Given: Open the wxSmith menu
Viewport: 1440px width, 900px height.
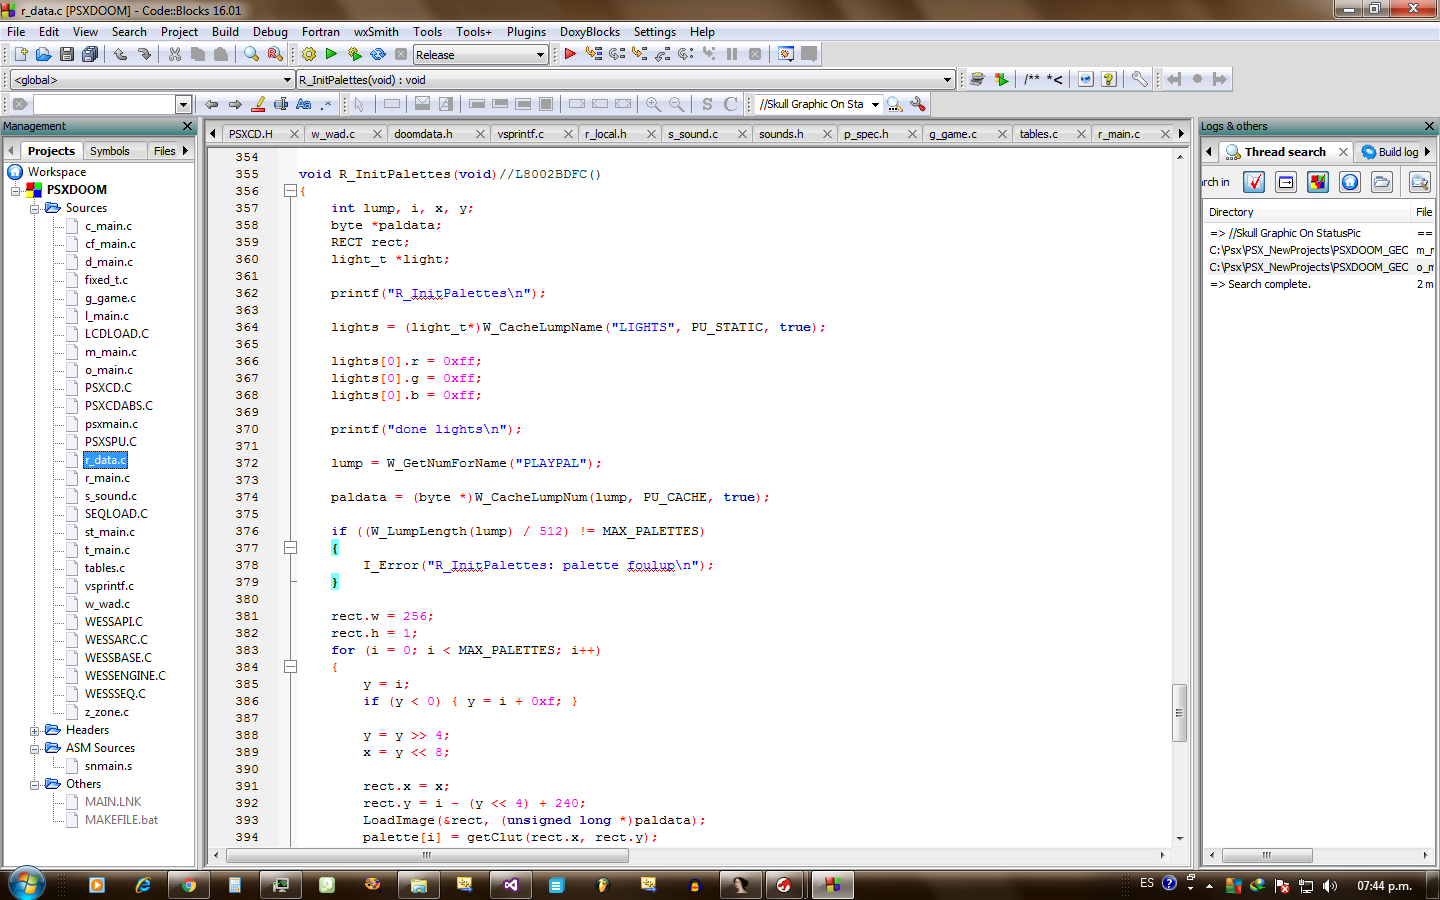Looking at the screenshot, I should pyautogui.click(x=376, y=32).
